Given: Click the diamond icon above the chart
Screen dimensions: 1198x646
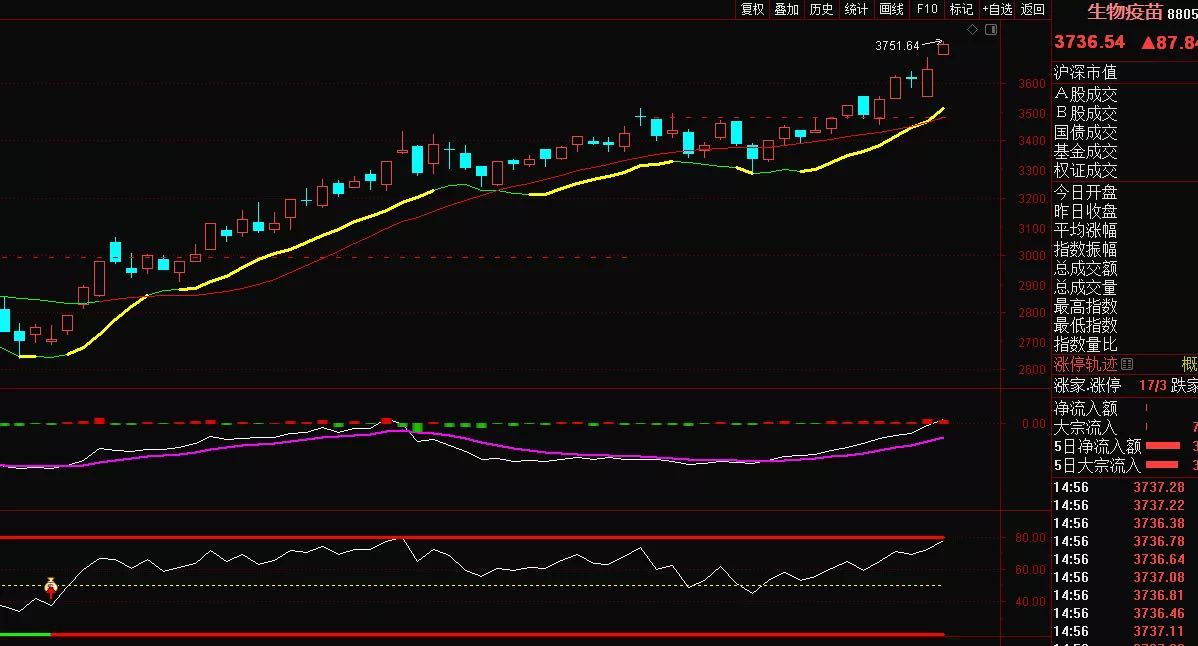Looking at the screenshot, I should 972,30.
